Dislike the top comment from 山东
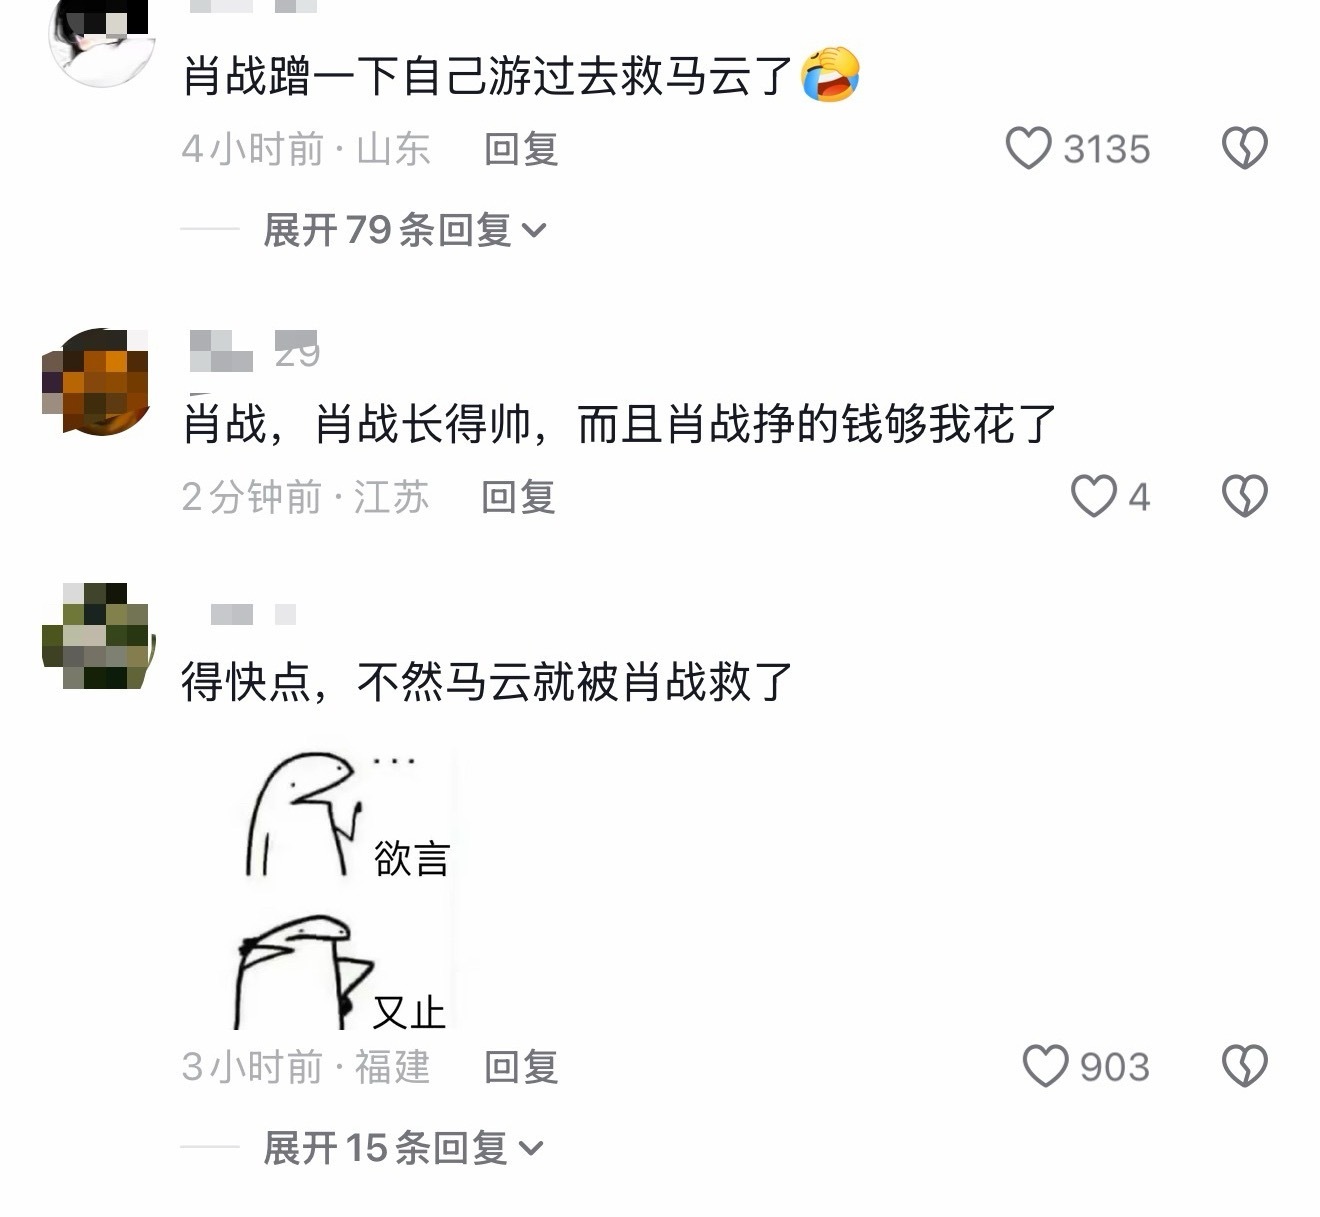The image size is (1320, 1217). click(x=1245, y=149)
